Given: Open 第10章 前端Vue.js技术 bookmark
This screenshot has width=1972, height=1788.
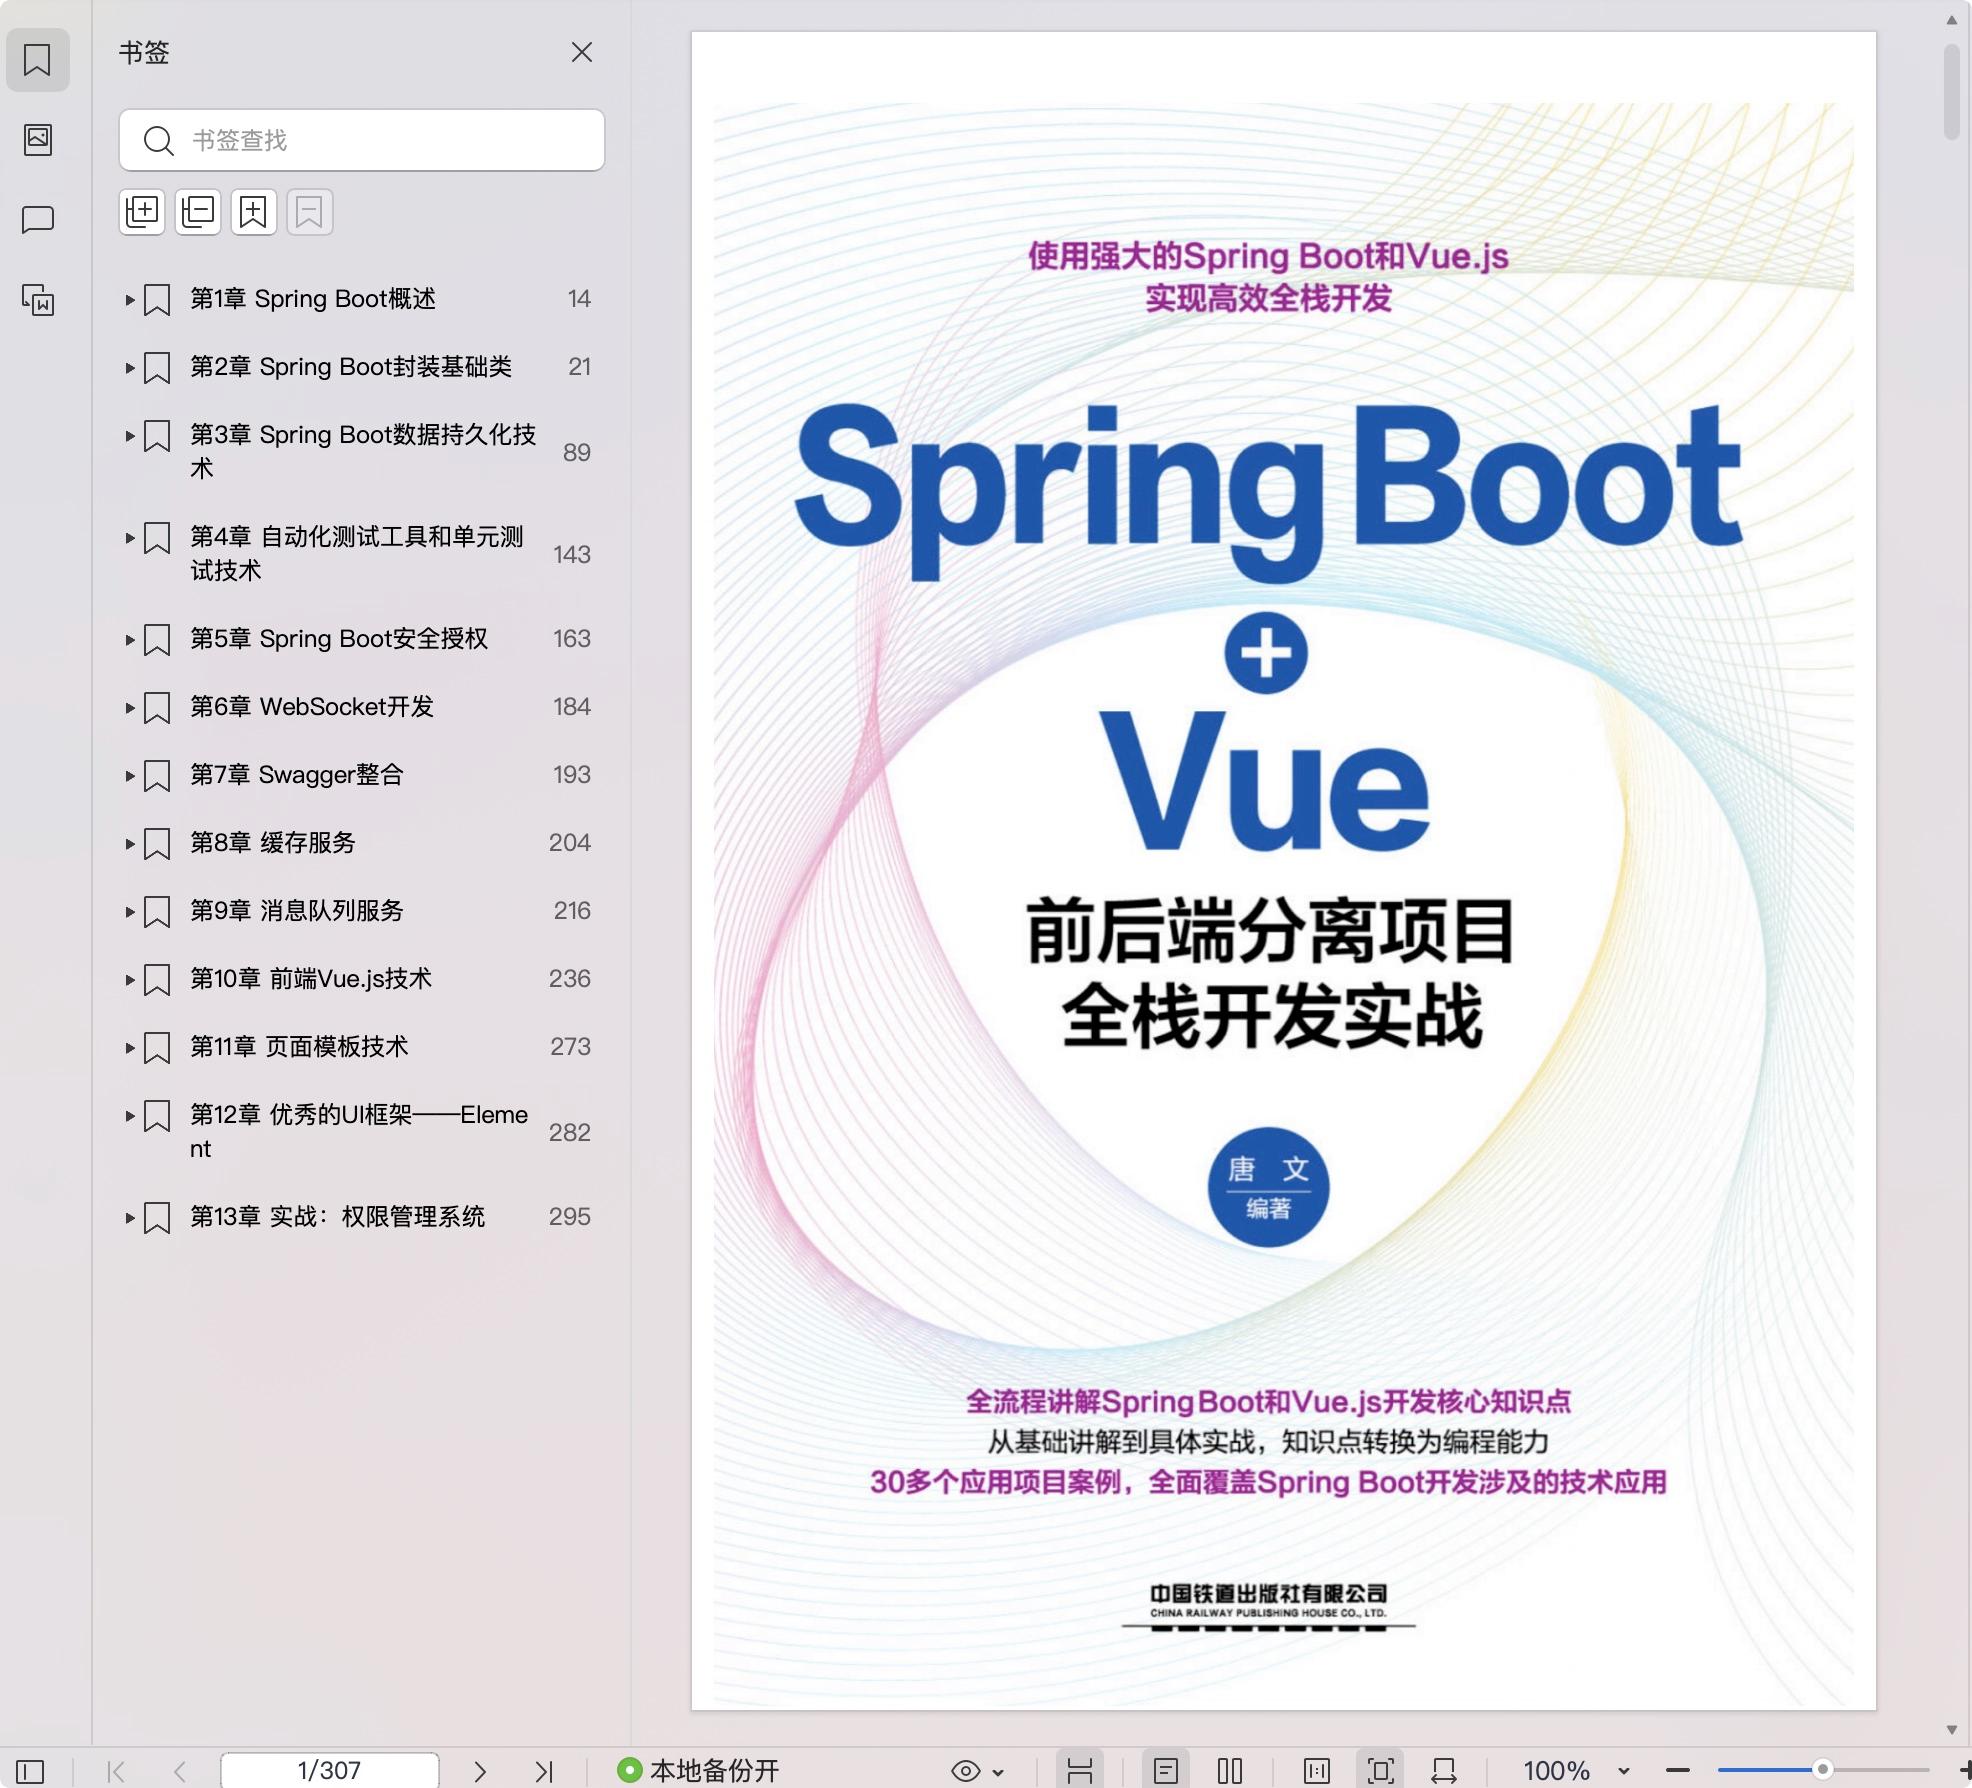Looking at the screenshot, I should pos(311,979).
